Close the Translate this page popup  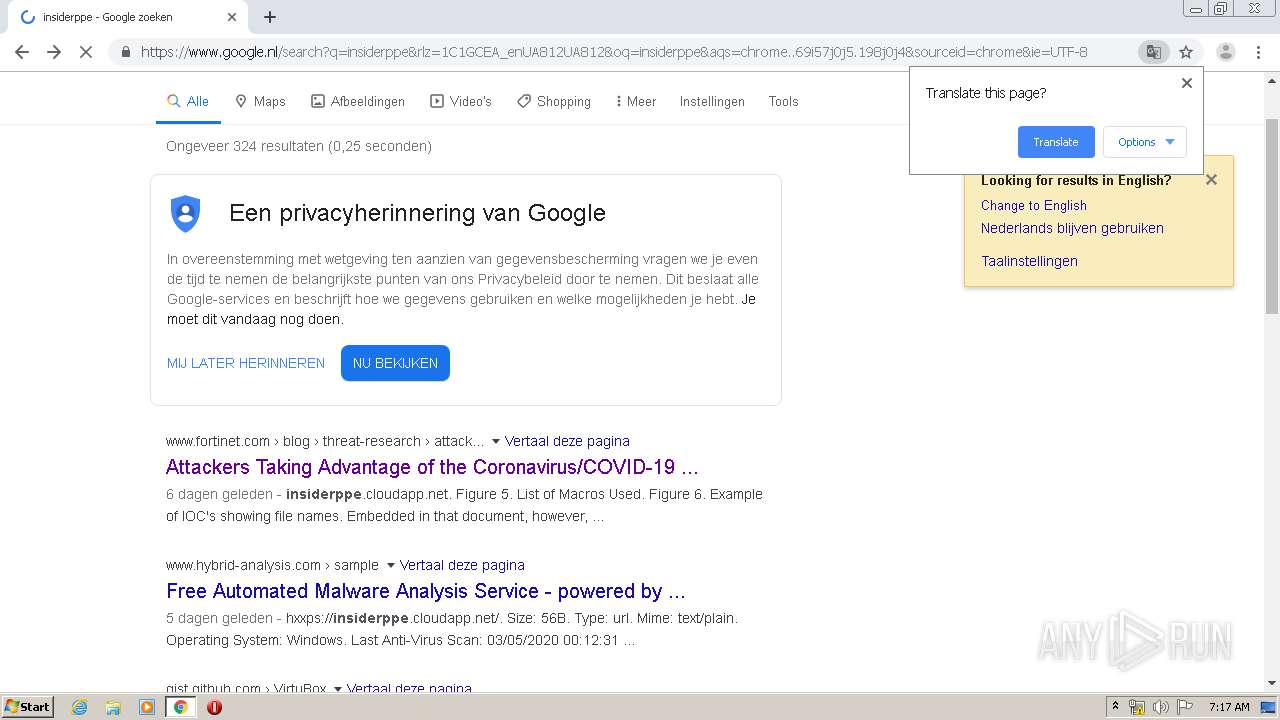tap(1187, 83)
